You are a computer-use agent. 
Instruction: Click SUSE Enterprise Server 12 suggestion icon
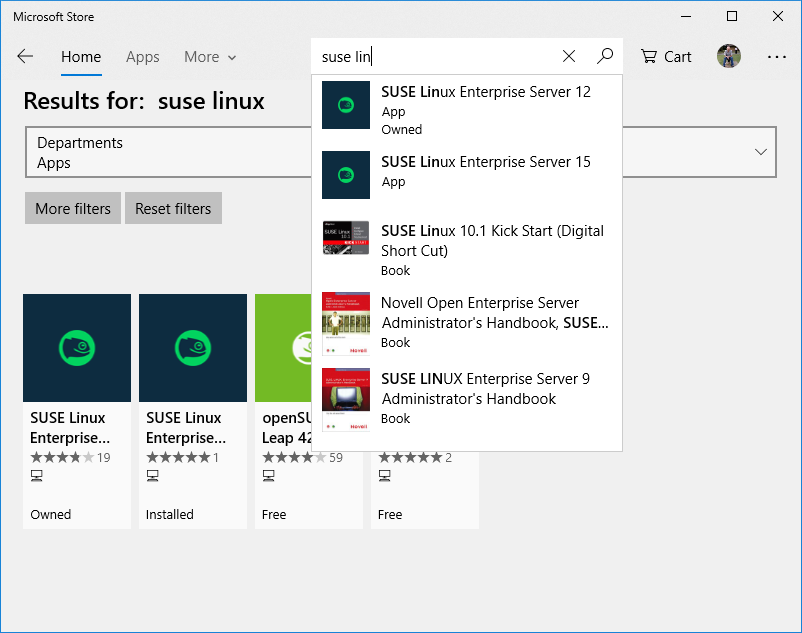click(346, 105)
